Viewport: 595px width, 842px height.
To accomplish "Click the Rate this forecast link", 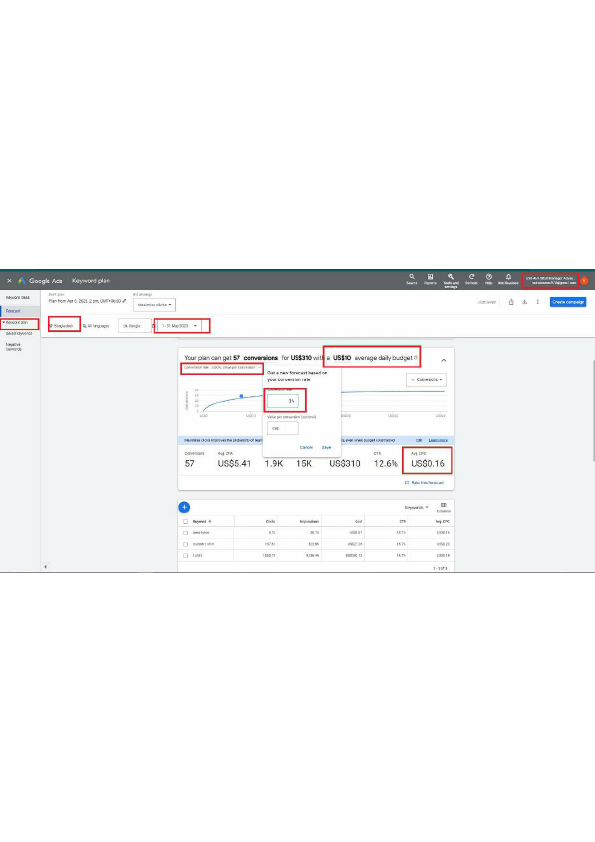I will (x=425, y=483).
